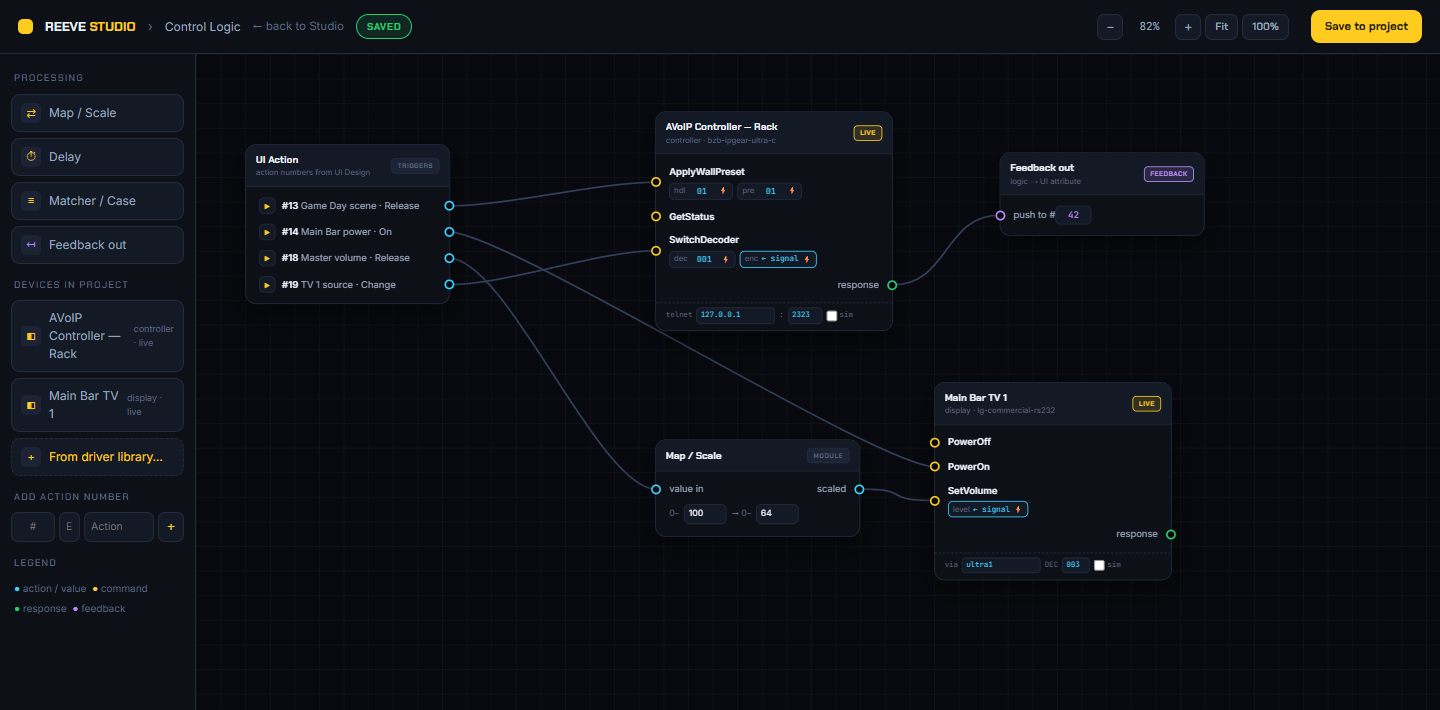Click AVoIP Controller green response port
This screenshot has width=1440, height=710.
892,285
